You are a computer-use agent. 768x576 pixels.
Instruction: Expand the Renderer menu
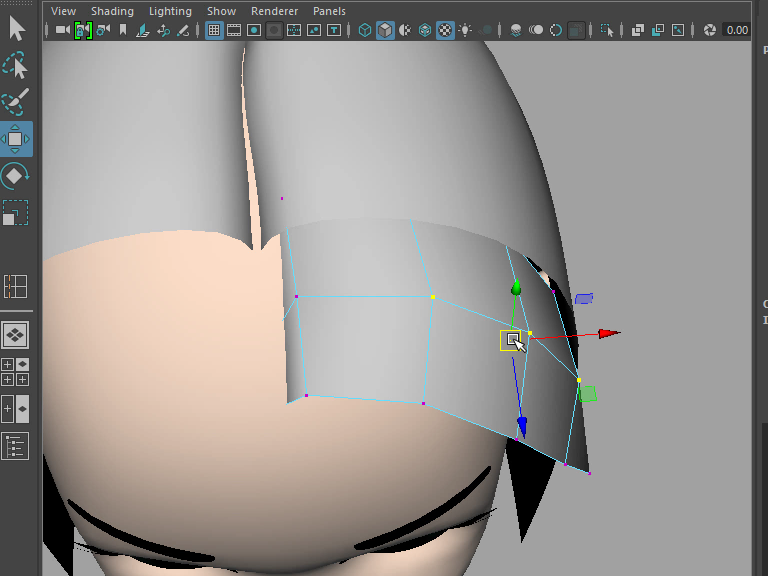click(274, 11)
